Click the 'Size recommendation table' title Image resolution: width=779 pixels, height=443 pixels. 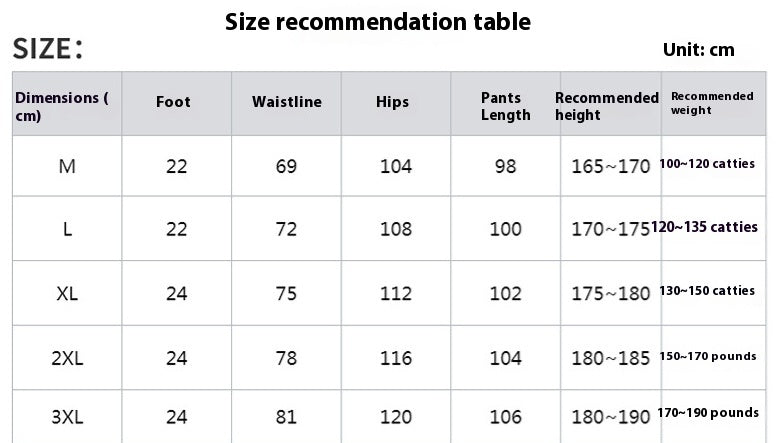click(377, 21)
